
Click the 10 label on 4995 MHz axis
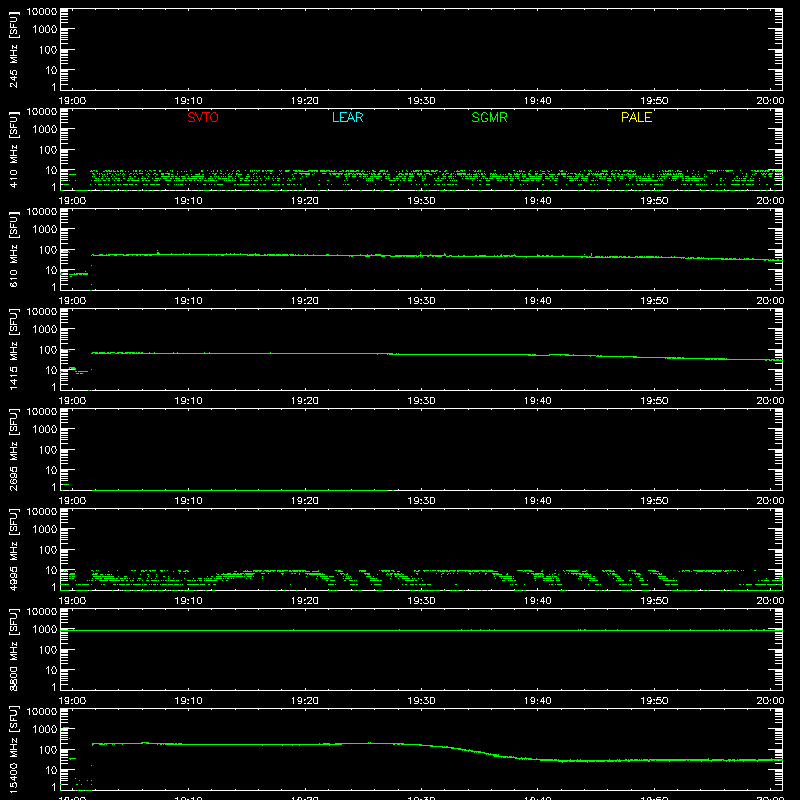[51, 570]
